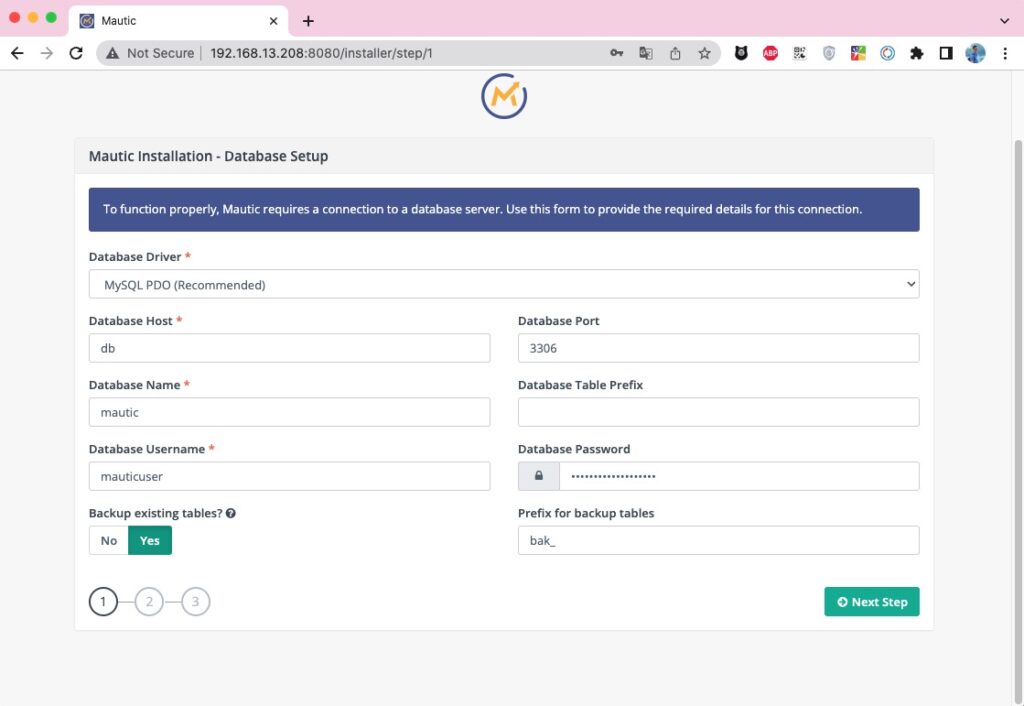Click the Next Step button

tap(872, 602)
